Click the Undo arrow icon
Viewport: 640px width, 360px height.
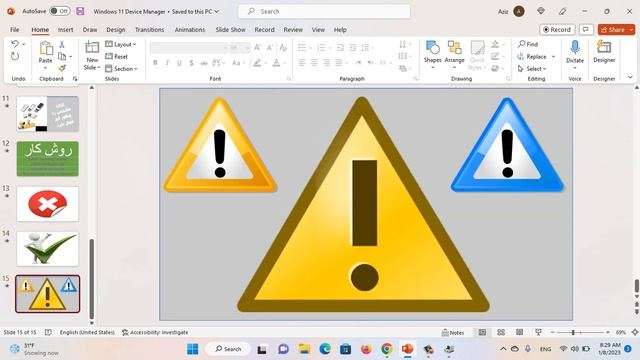click(x=15, y=44)
